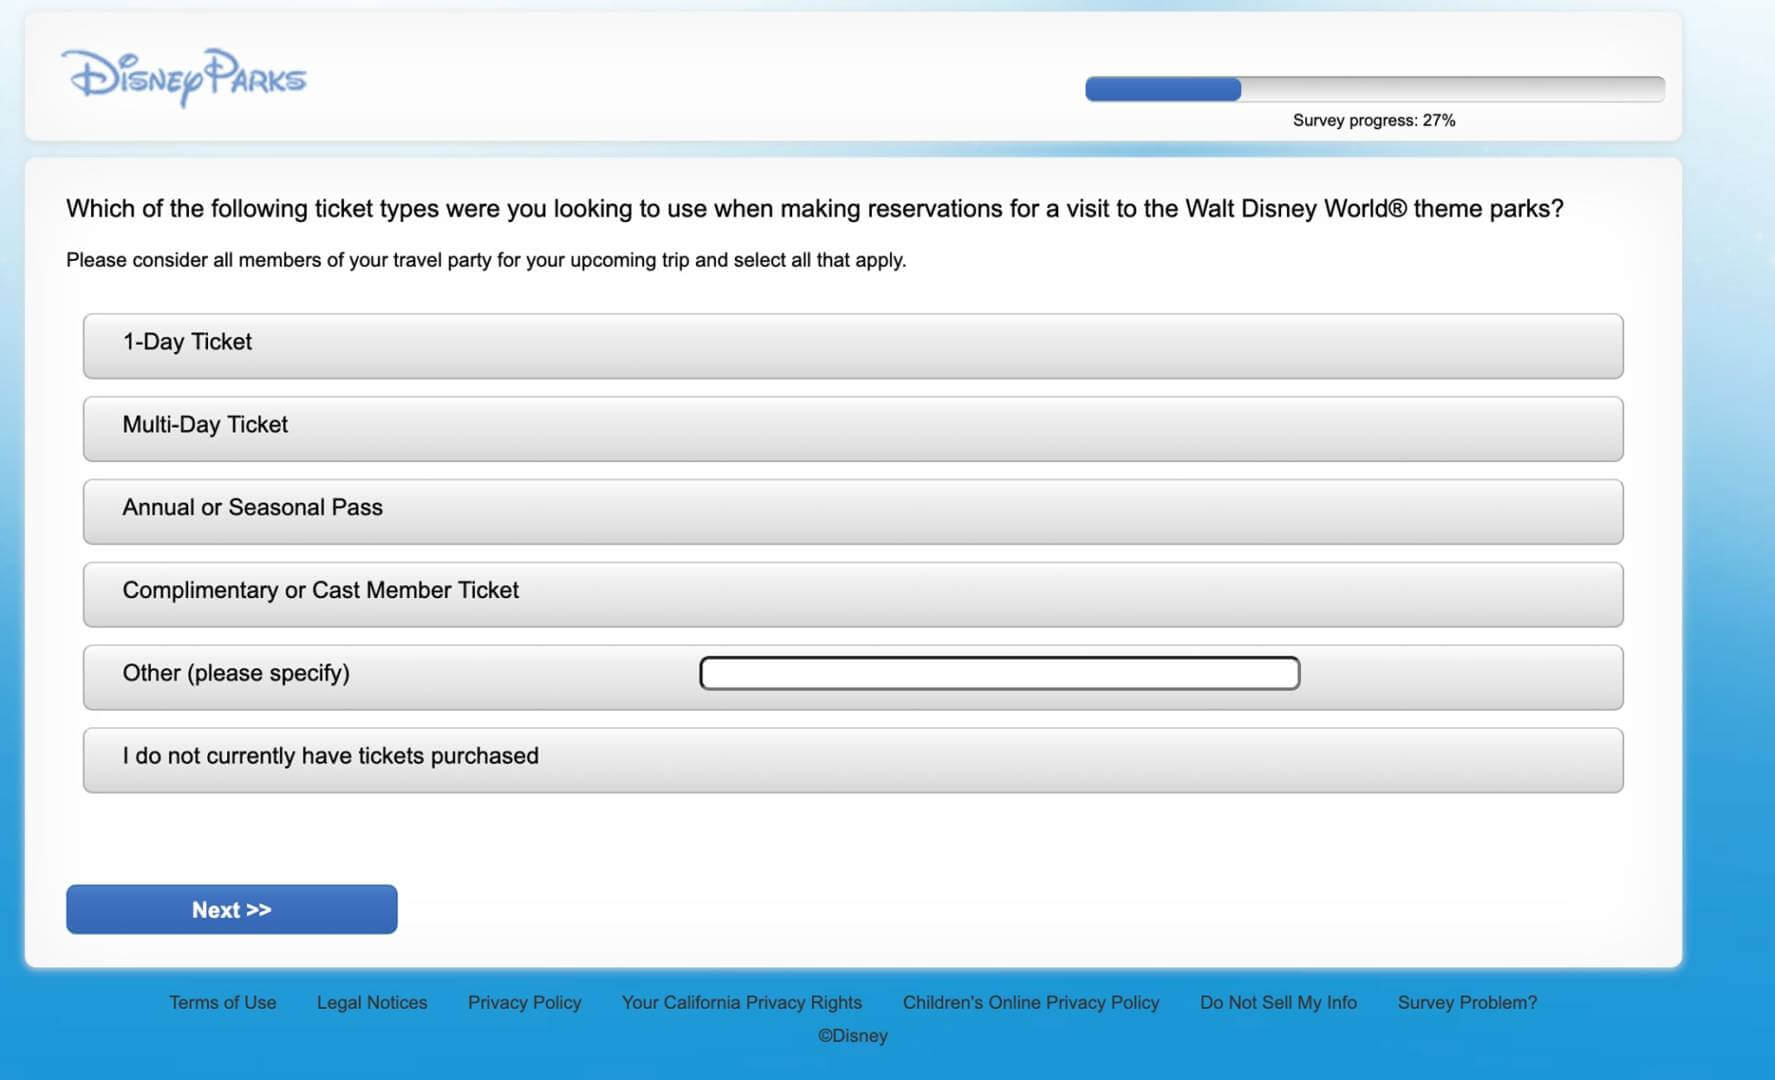
Task: Click the 'select all that apply' instruction
Action: point(486,260)
